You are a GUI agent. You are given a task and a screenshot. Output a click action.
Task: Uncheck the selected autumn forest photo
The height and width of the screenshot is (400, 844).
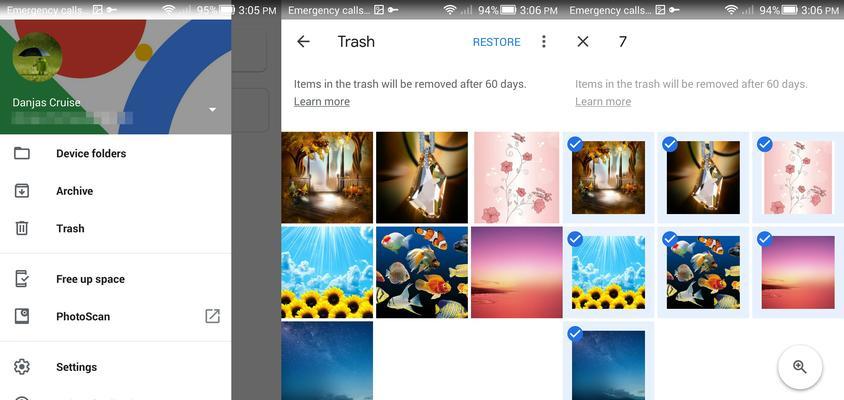coord(575,144)
